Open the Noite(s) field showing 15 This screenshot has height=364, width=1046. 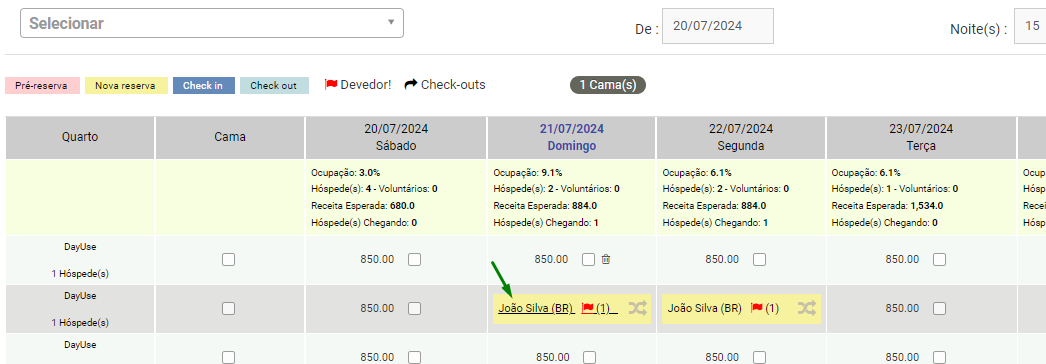tap(1030, 27)
